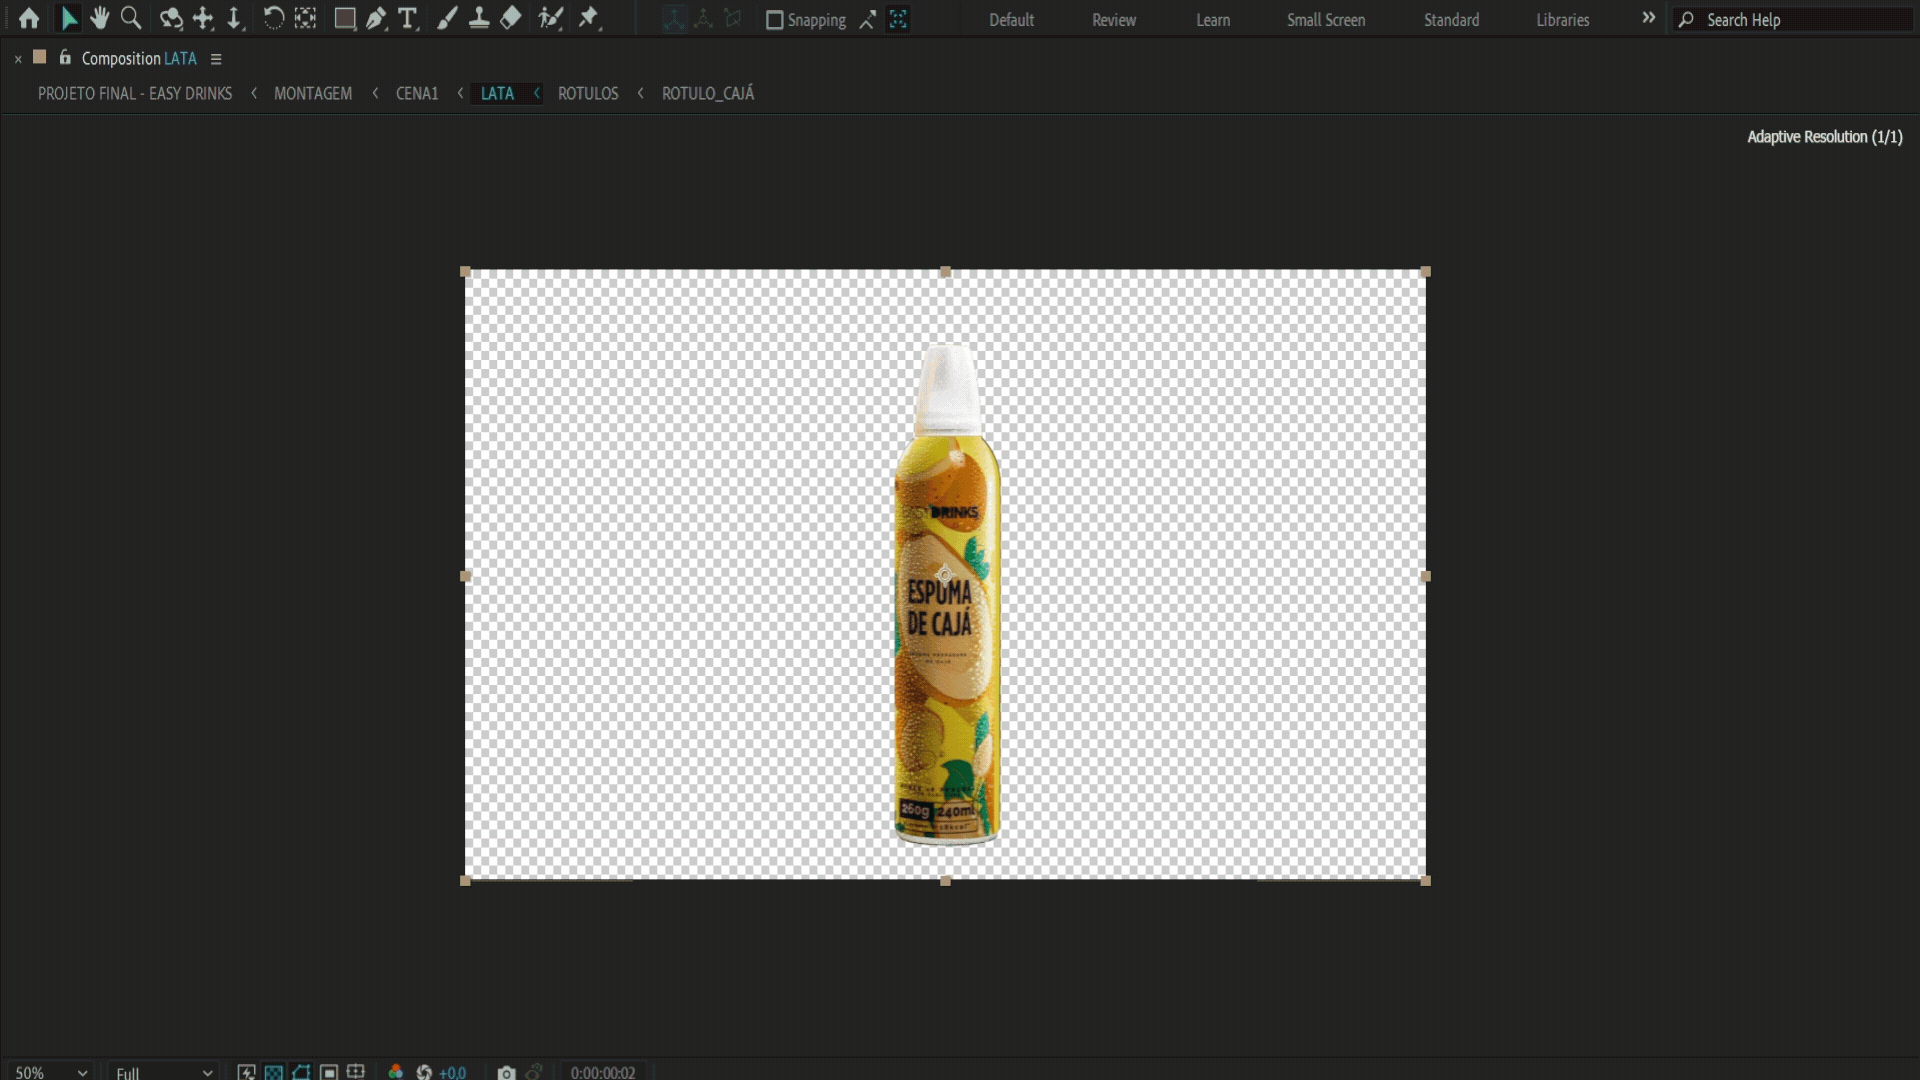Click the chevron after ROTULOS breadcrumb

tap(640, 93)
